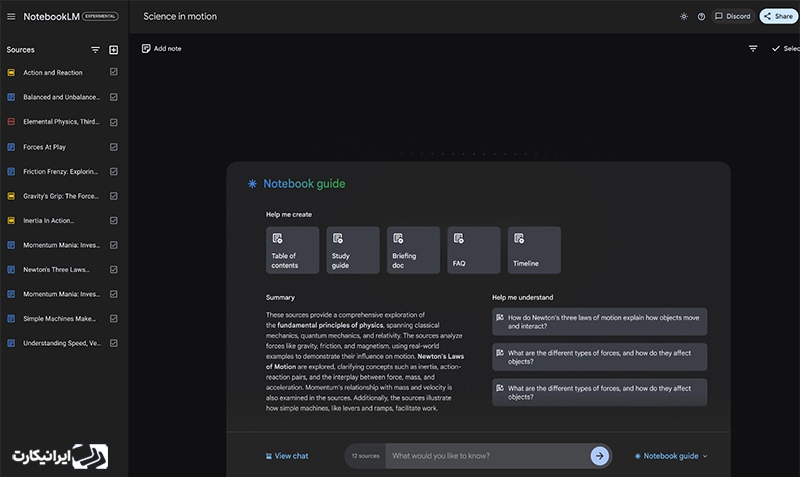Uncheck Inertia In Action source
Screen dimensions: 800x477
114,220
